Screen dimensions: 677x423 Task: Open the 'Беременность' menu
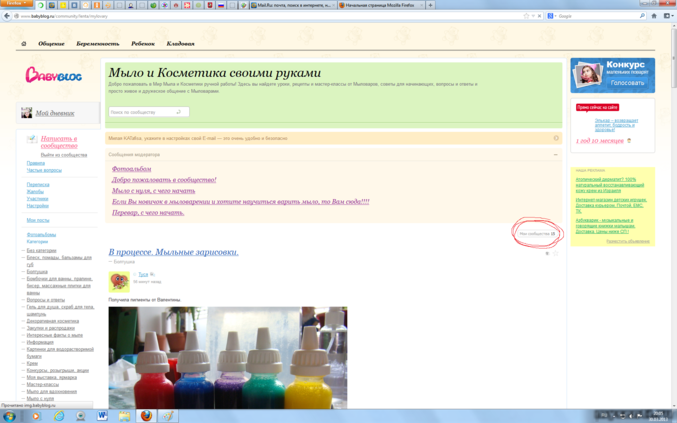(97, 44)
